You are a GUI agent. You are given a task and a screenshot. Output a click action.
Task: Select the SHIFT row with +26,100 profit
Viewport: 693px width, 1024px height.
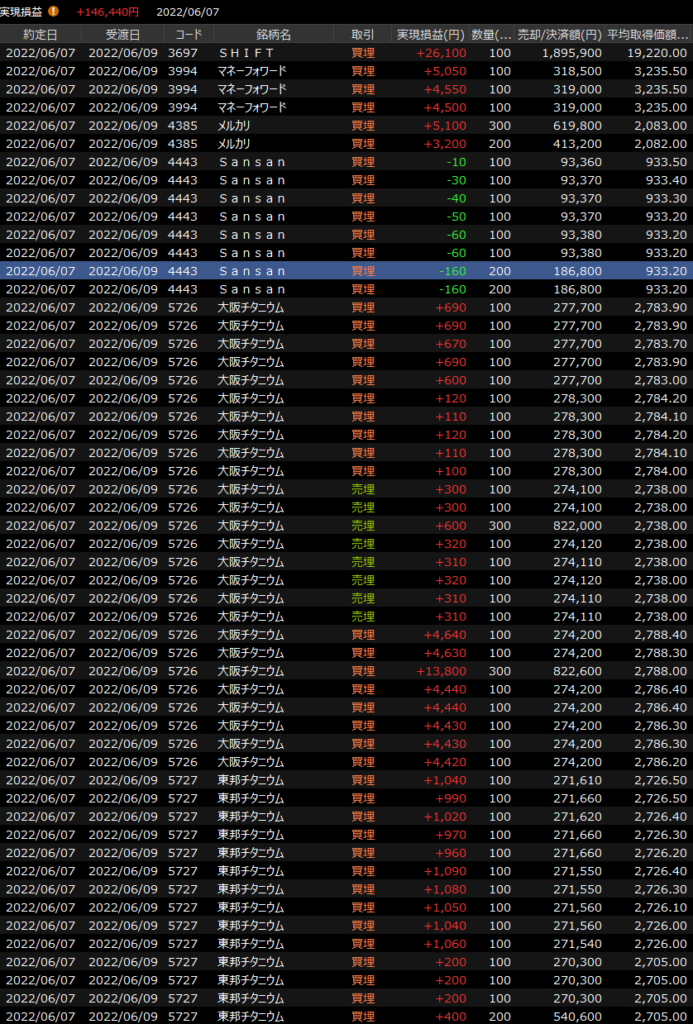[346, 53]
